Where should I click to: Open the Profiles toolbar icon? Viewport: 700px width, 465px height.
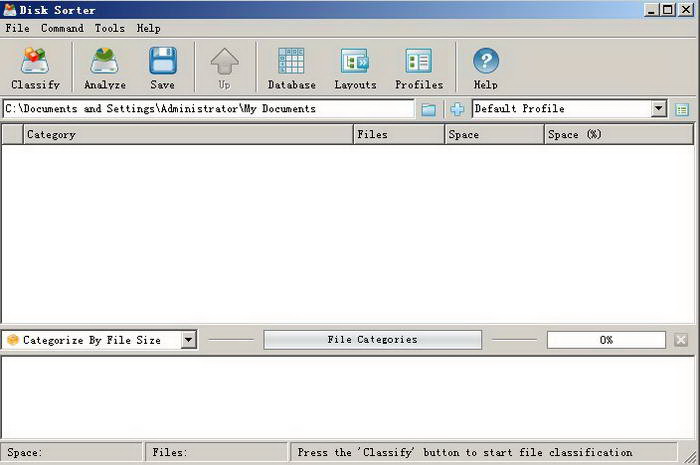(419, 68)
